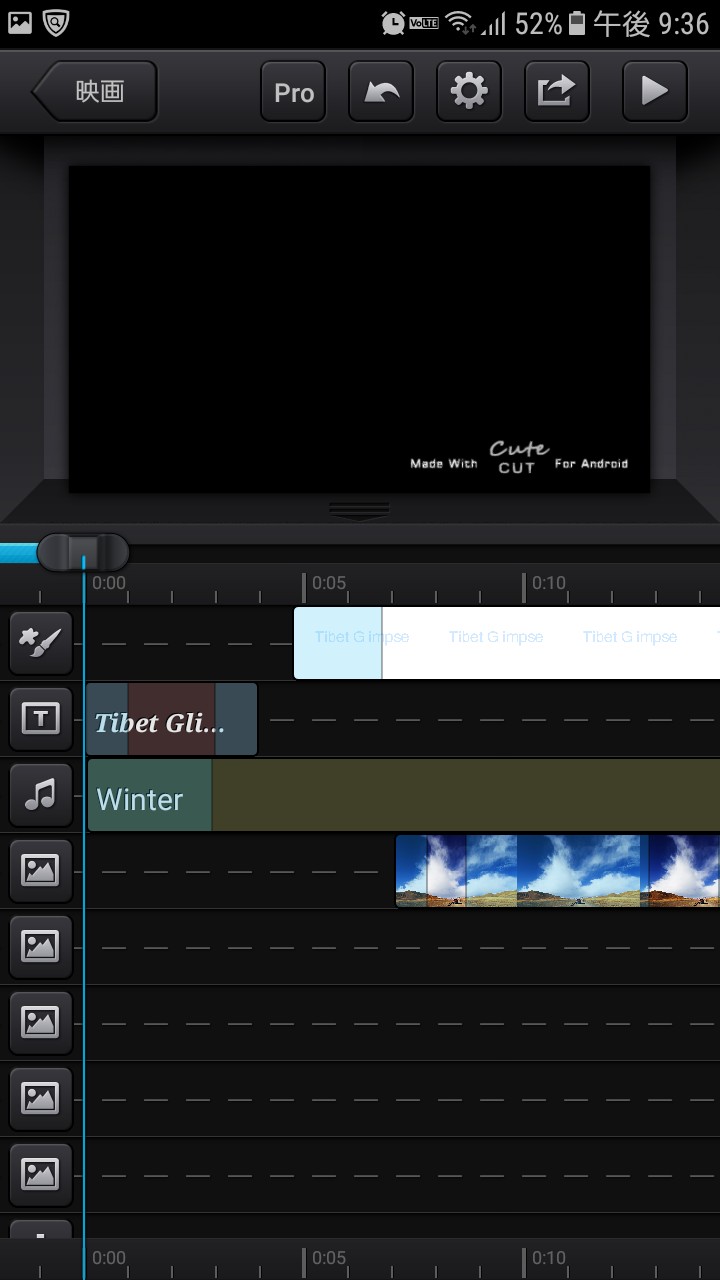Tap the Pro upgrade button

coord(293,92)
